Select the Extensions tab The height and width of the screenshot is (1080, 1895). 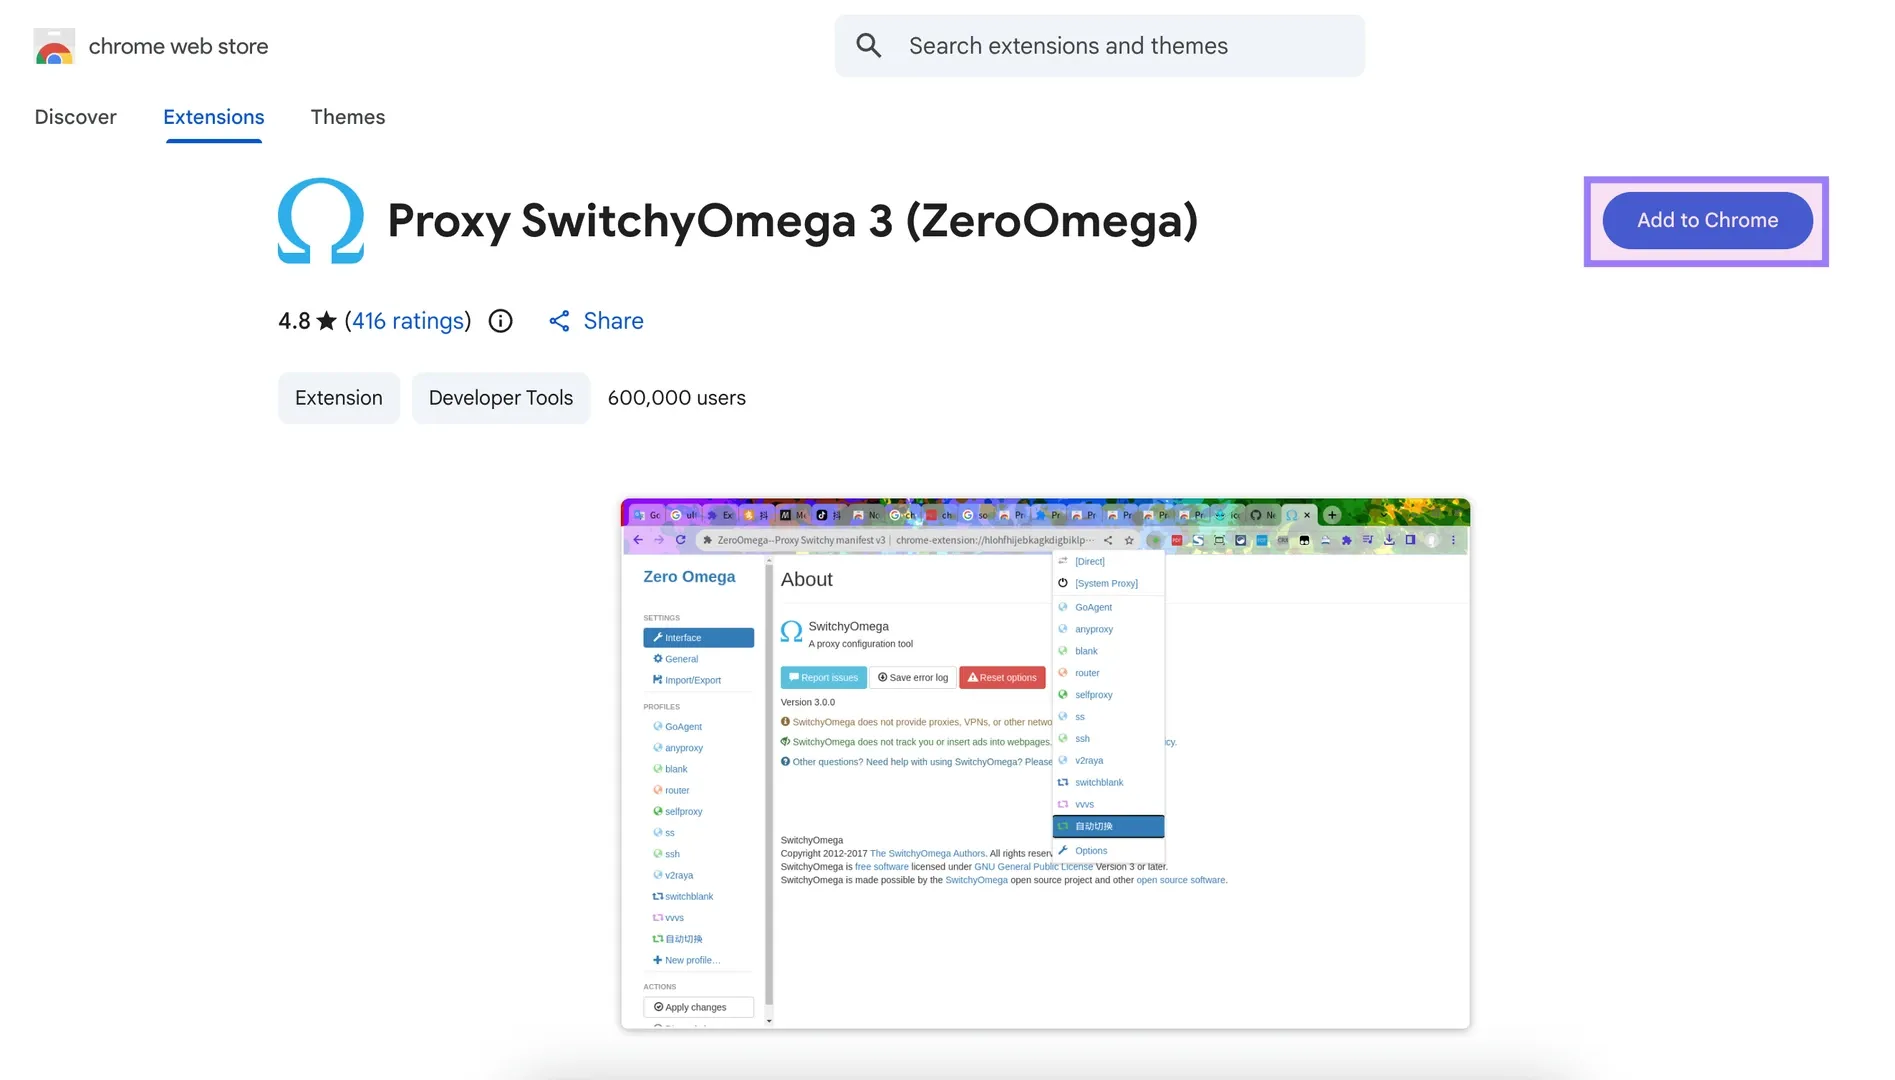(214, 117)
